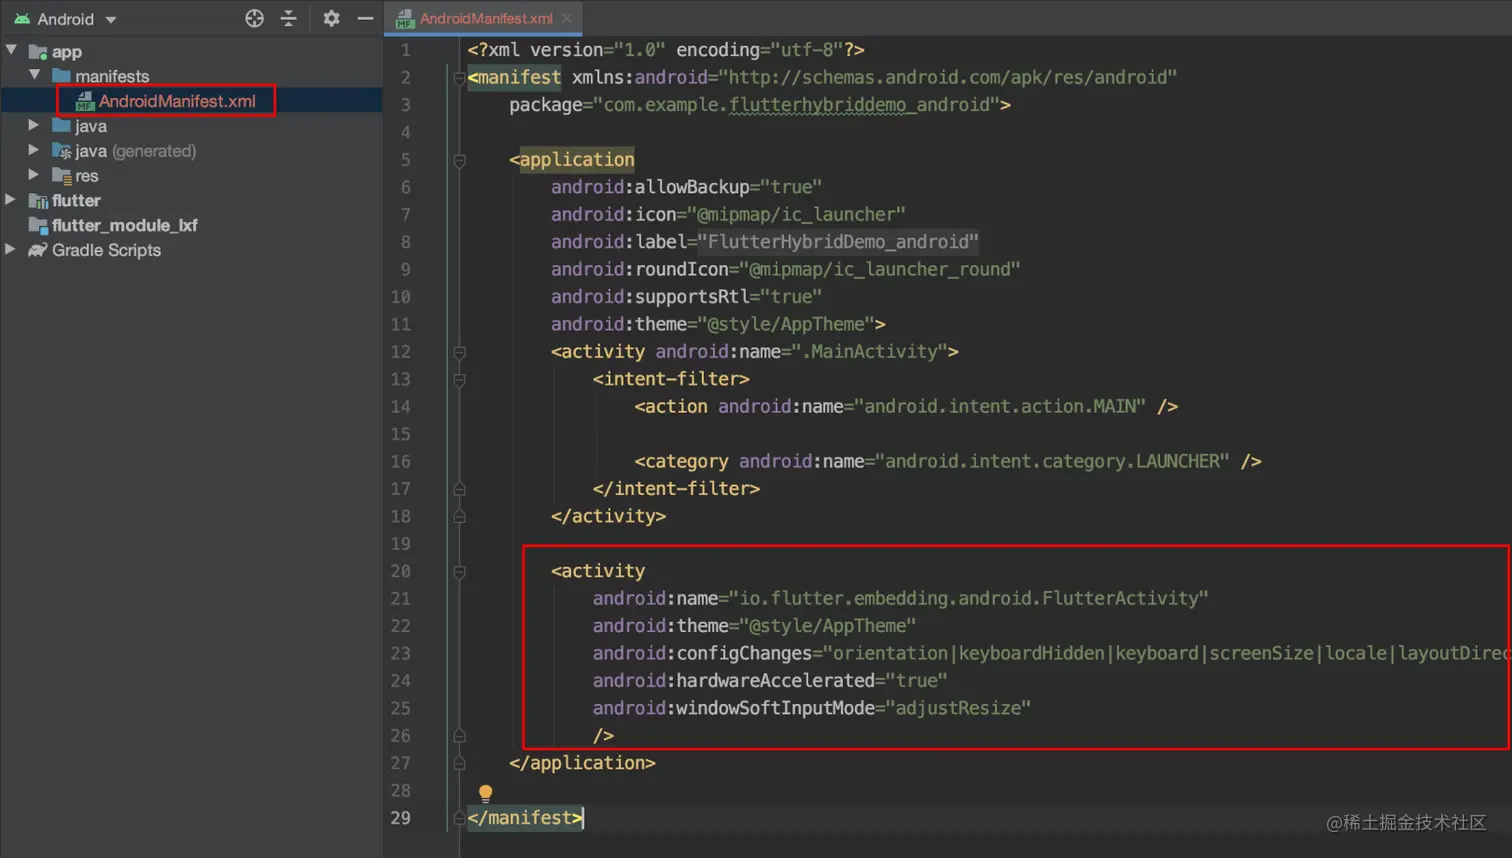Click the manifests folder icon
Screen dimensions: 1512x858
point(61,76)
